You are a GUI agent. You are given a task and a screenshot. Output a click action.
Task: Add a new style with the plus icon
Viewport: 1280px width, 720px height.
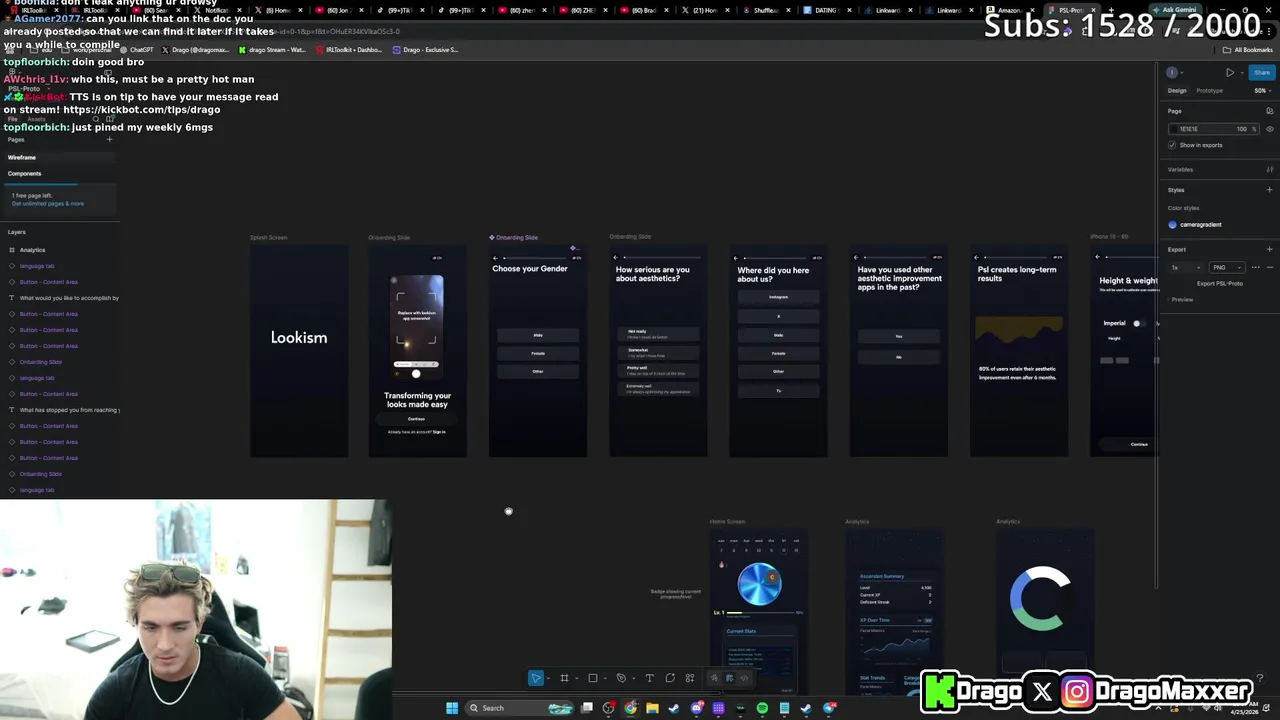pyautogui.click(x=1270, y=189)
